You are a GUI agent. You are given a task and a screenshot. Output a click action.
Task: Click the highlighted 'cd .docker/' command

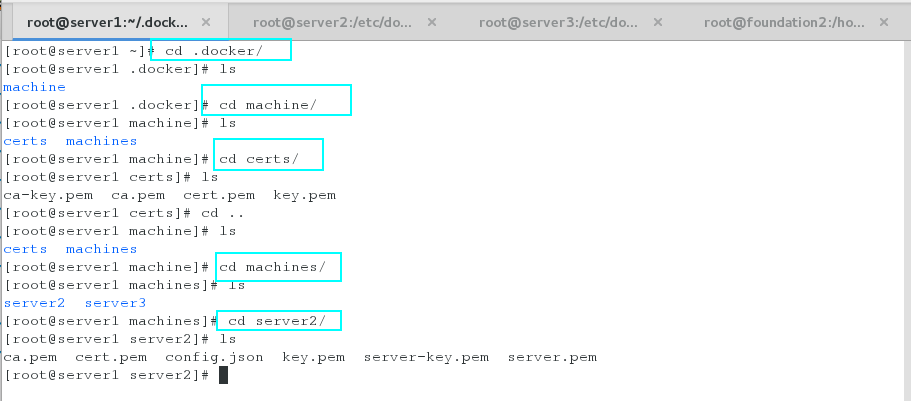[x=214, y=51]
